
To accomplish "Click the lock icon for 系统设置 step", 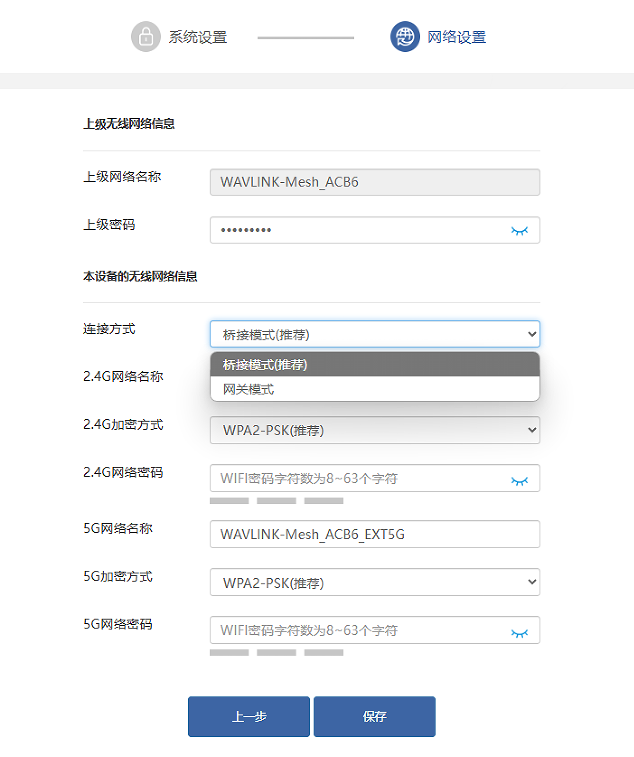I will pyautogui.click(x=146, y=37).
